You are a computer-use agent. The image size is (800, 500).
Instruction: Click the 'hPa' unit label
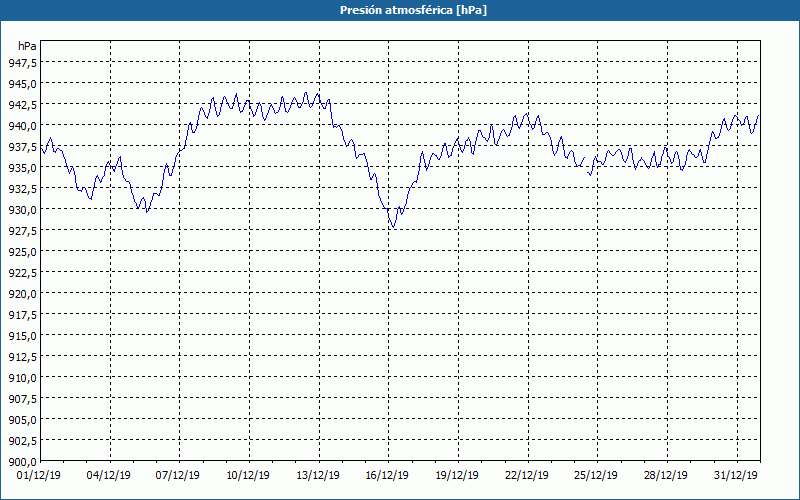coord(27,46)
